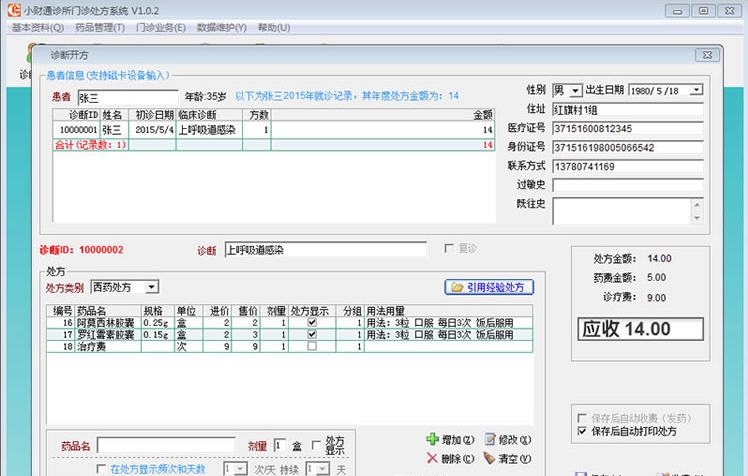Click the red X delete icon

click(x=432, y=458)
